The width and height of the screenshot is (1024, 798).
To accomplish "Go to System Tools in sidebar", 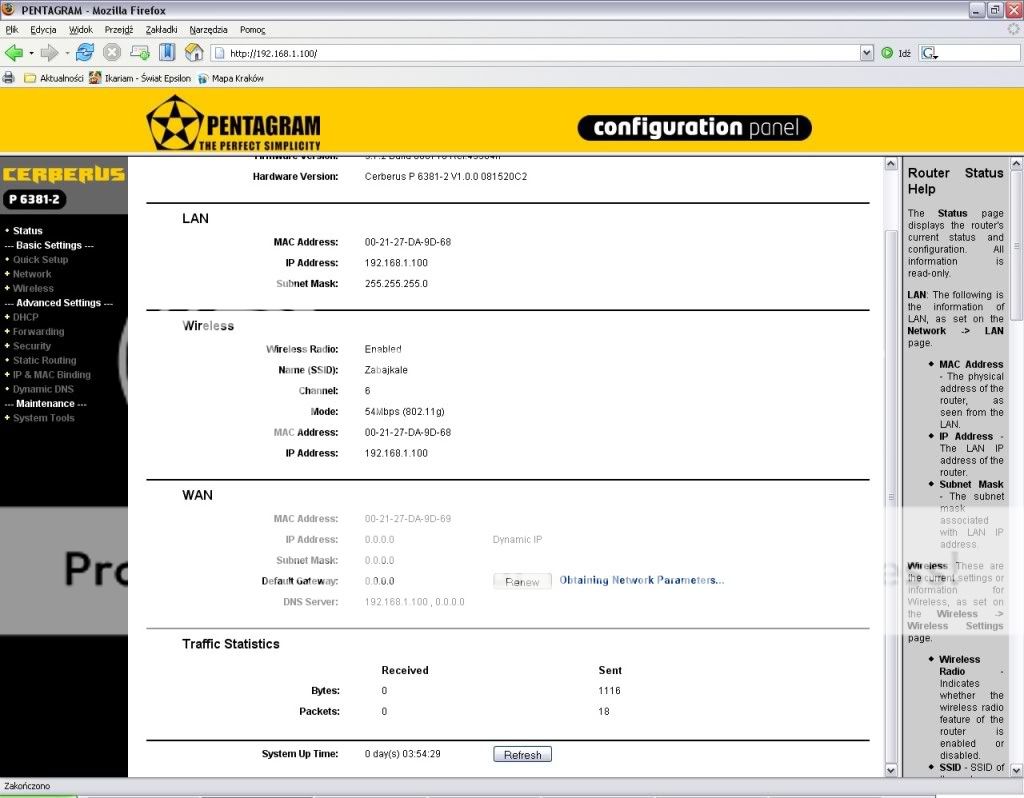I will [x=43, y=418].
